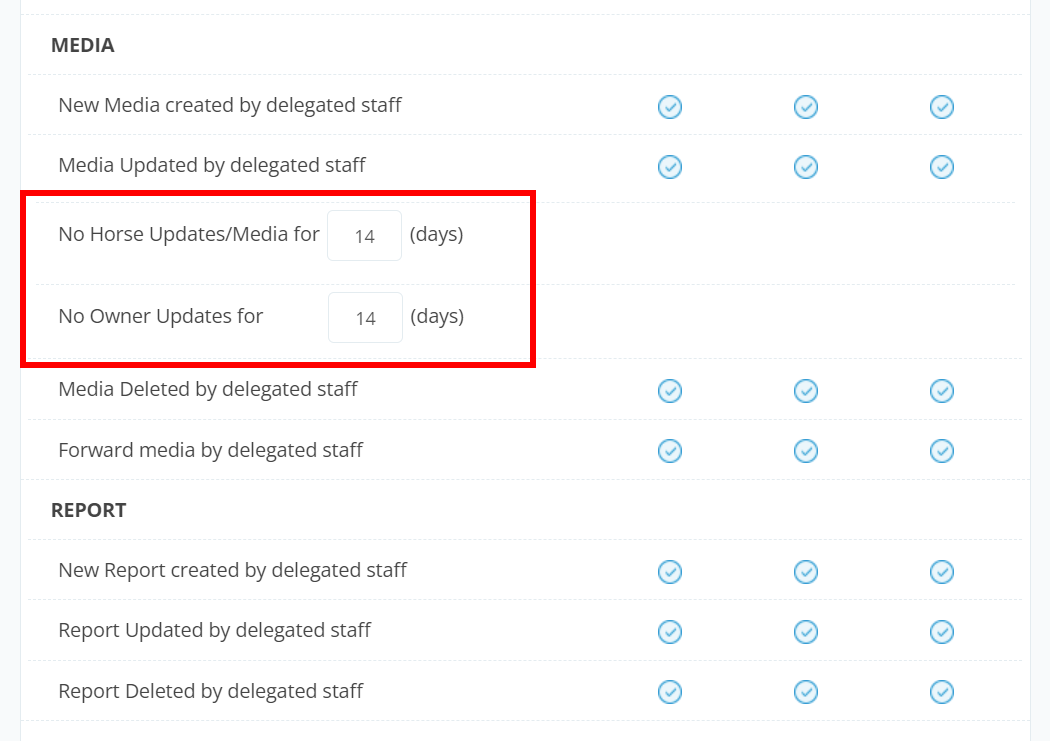Toggle third checkbox for Media Deleted row
The image size is (1050, 741).
pos(942,390)
